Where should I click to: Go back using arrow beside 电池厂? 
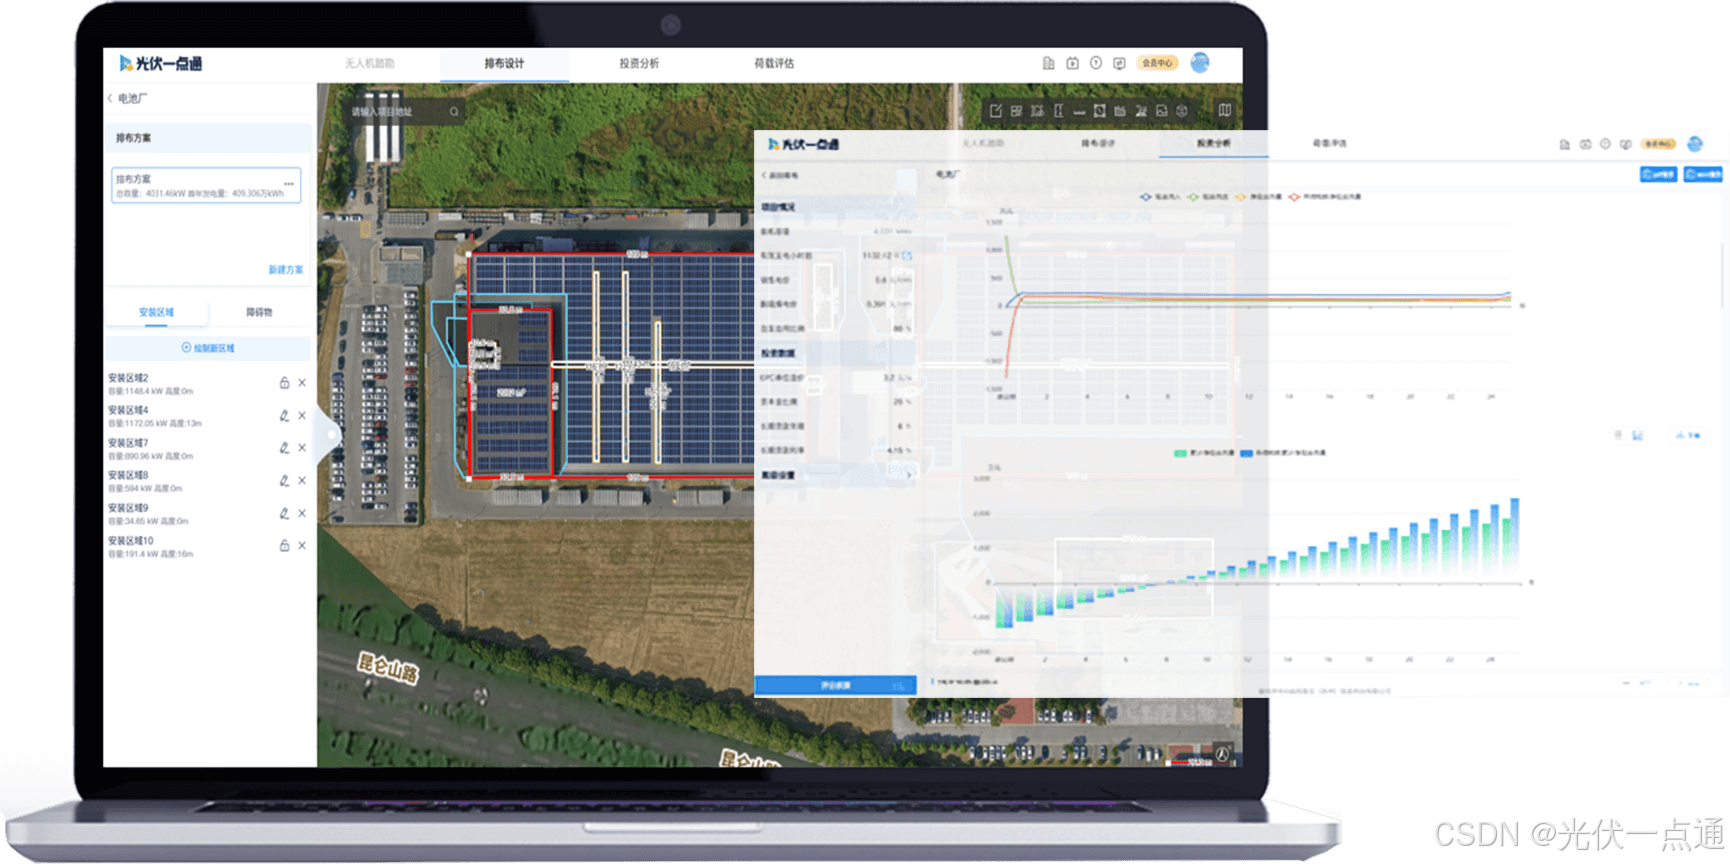[x=110, y=98]
